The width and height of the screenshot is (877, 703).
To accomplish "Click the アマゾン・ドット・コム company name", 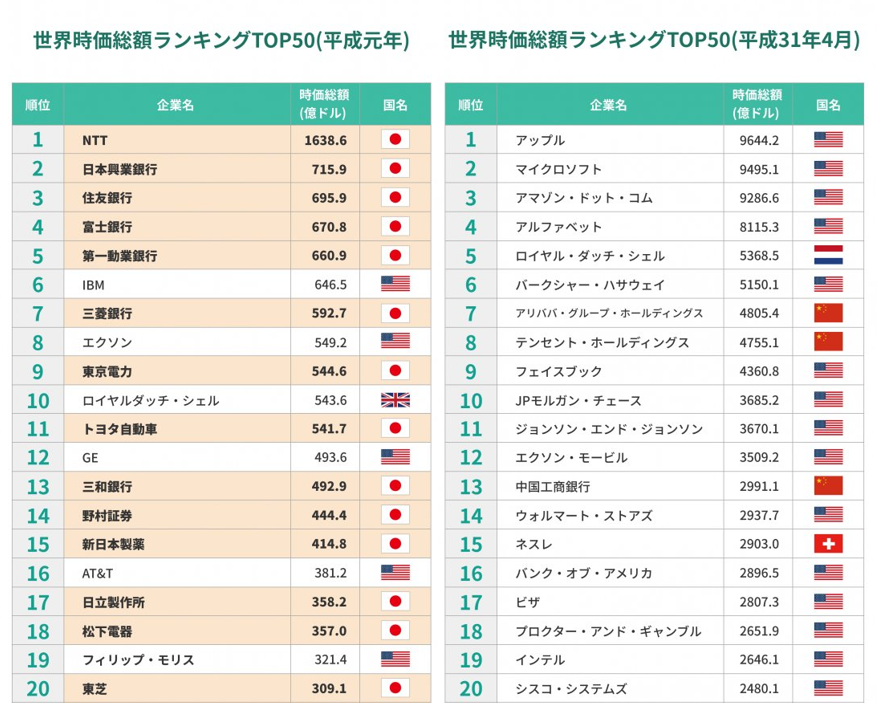I will (x=584, y=198).
